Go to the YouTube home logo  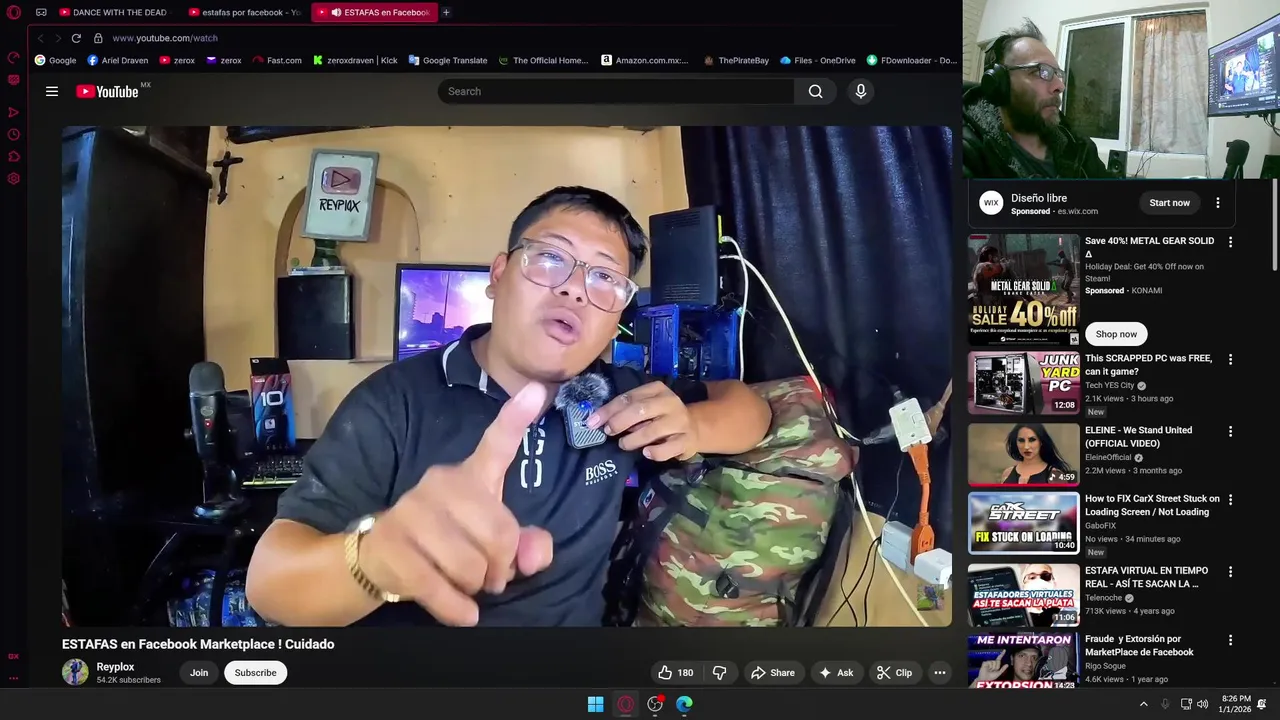pos(108,91)
